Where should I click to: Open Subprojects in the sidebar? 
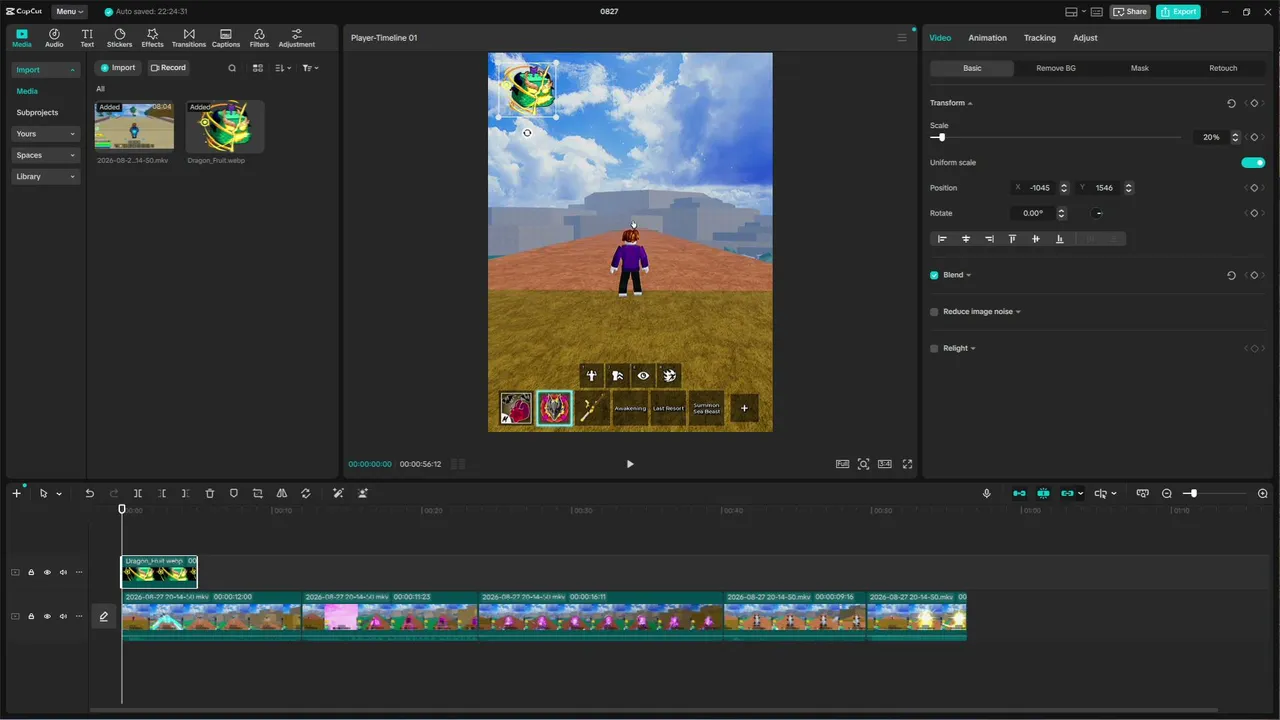[37, 112]
